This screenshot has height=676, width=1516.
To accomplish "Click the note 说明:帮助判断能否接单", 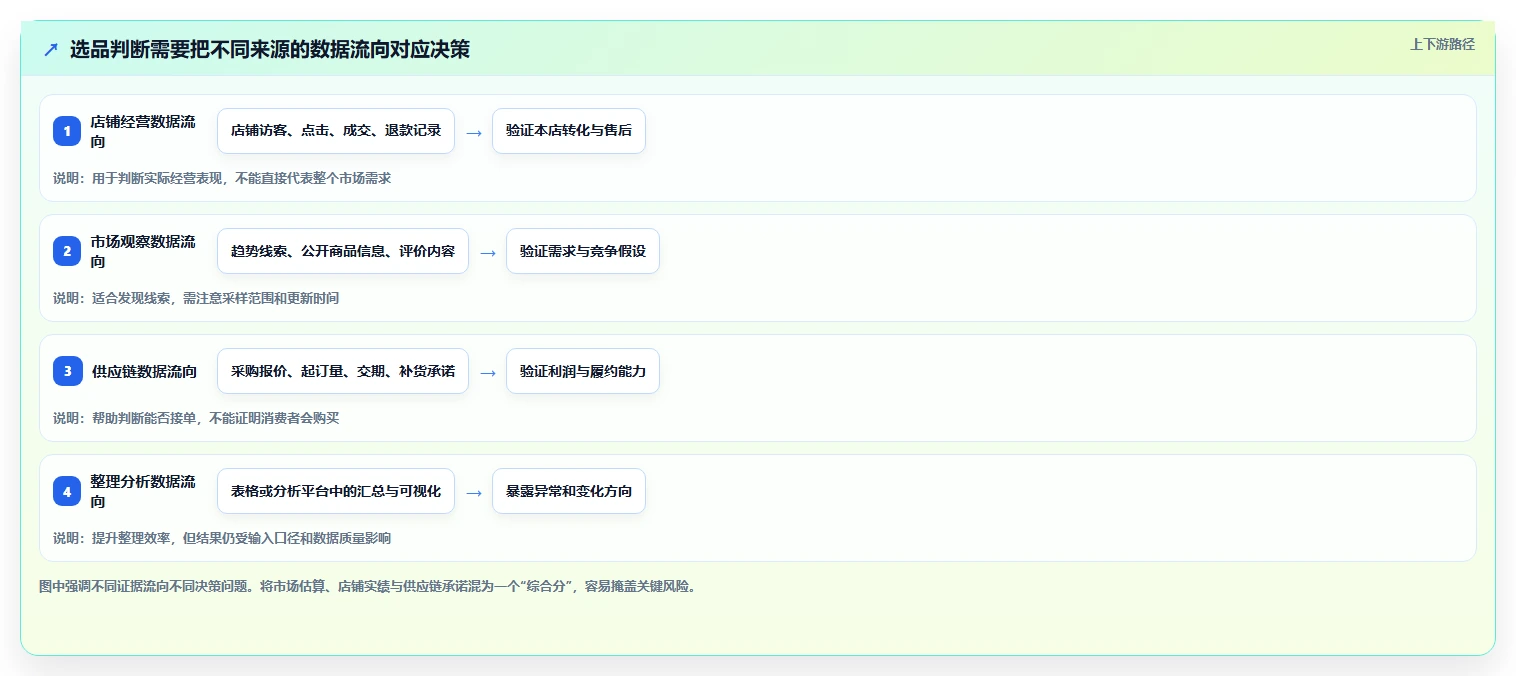I will (x=196, y=418).
